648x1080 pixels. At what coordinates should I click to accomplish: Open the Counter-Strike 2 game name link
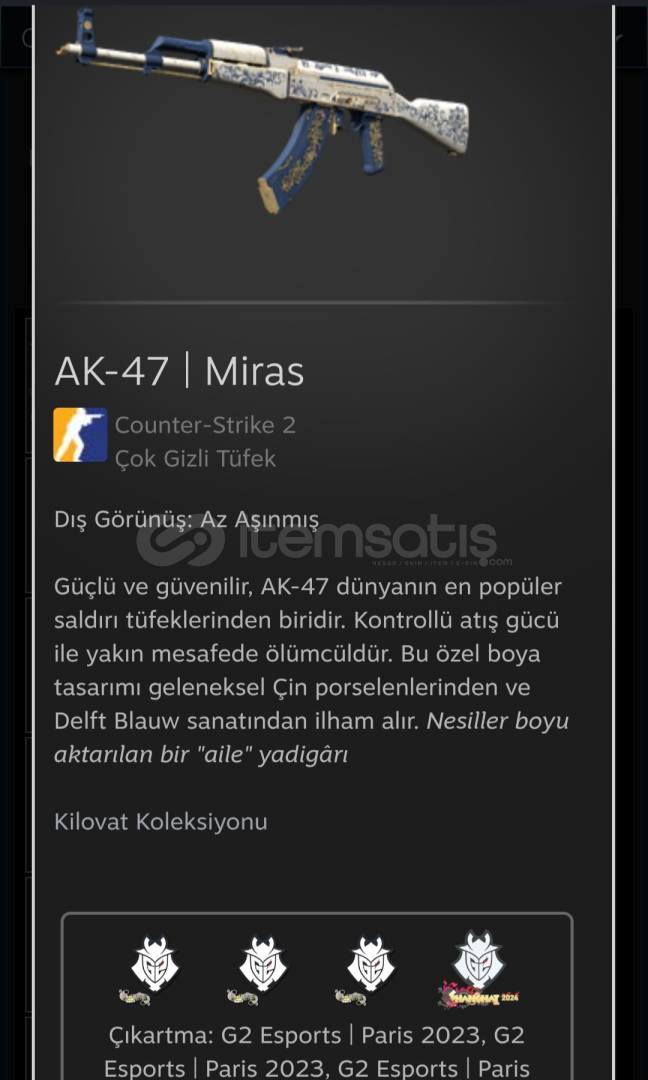pos(205,425)
